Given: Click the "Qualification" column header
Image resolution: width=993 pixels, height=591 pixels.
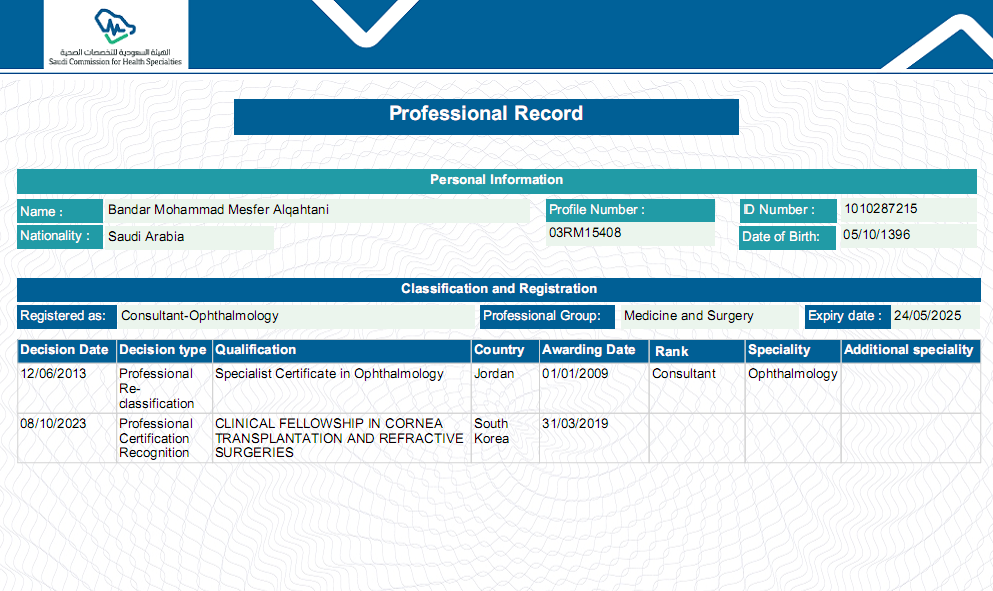Looking at the screenshot, I should [342, 351].
